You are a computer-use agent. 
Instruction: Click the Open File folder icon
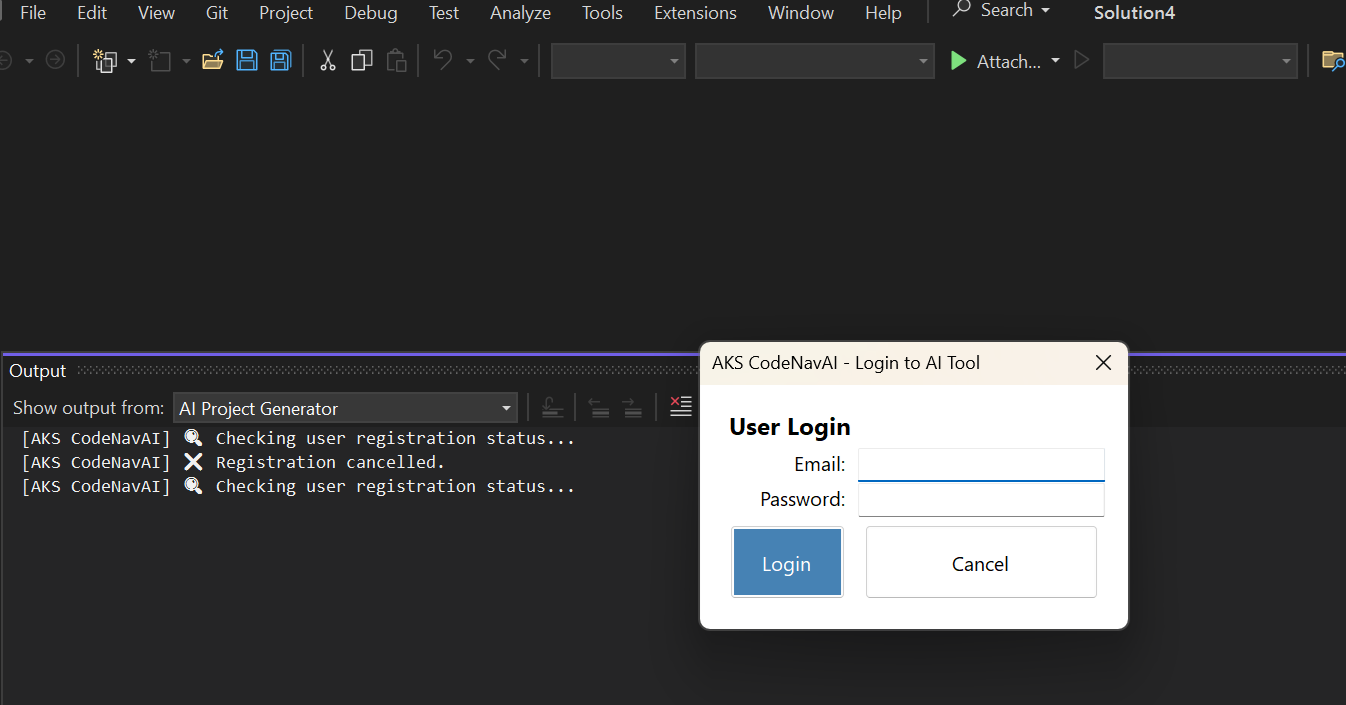click(212, 61)
